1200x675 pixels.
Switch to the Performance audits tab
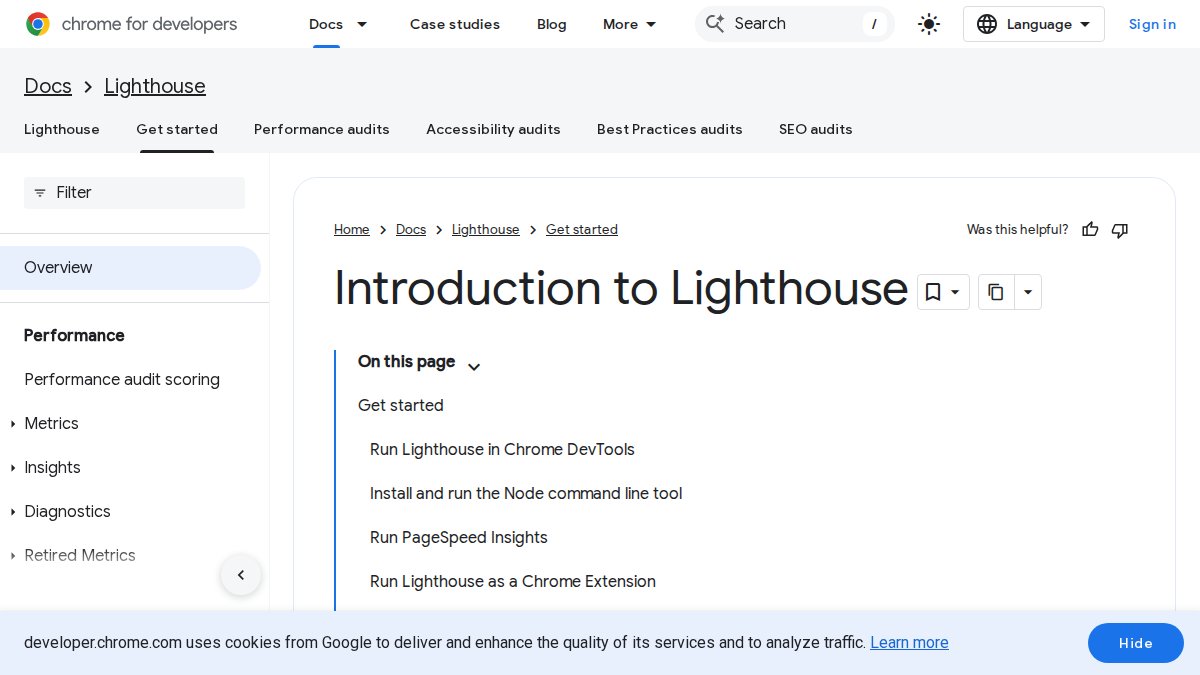click(321, 129)
